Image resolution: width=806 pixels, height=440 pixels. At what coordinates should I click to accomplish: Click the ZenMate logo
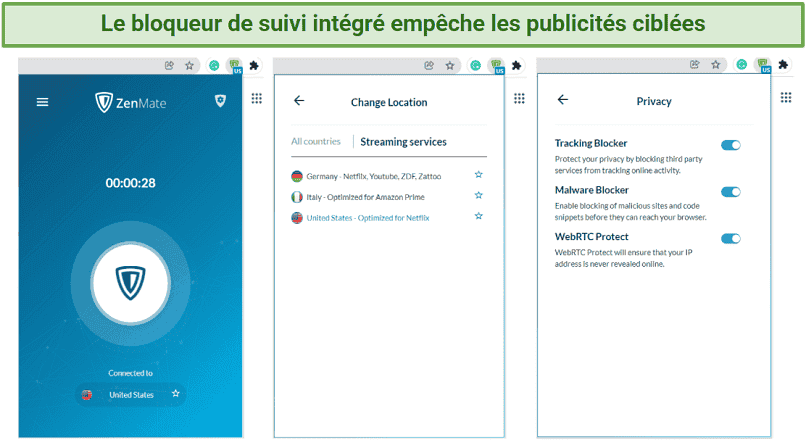(131, 103)
